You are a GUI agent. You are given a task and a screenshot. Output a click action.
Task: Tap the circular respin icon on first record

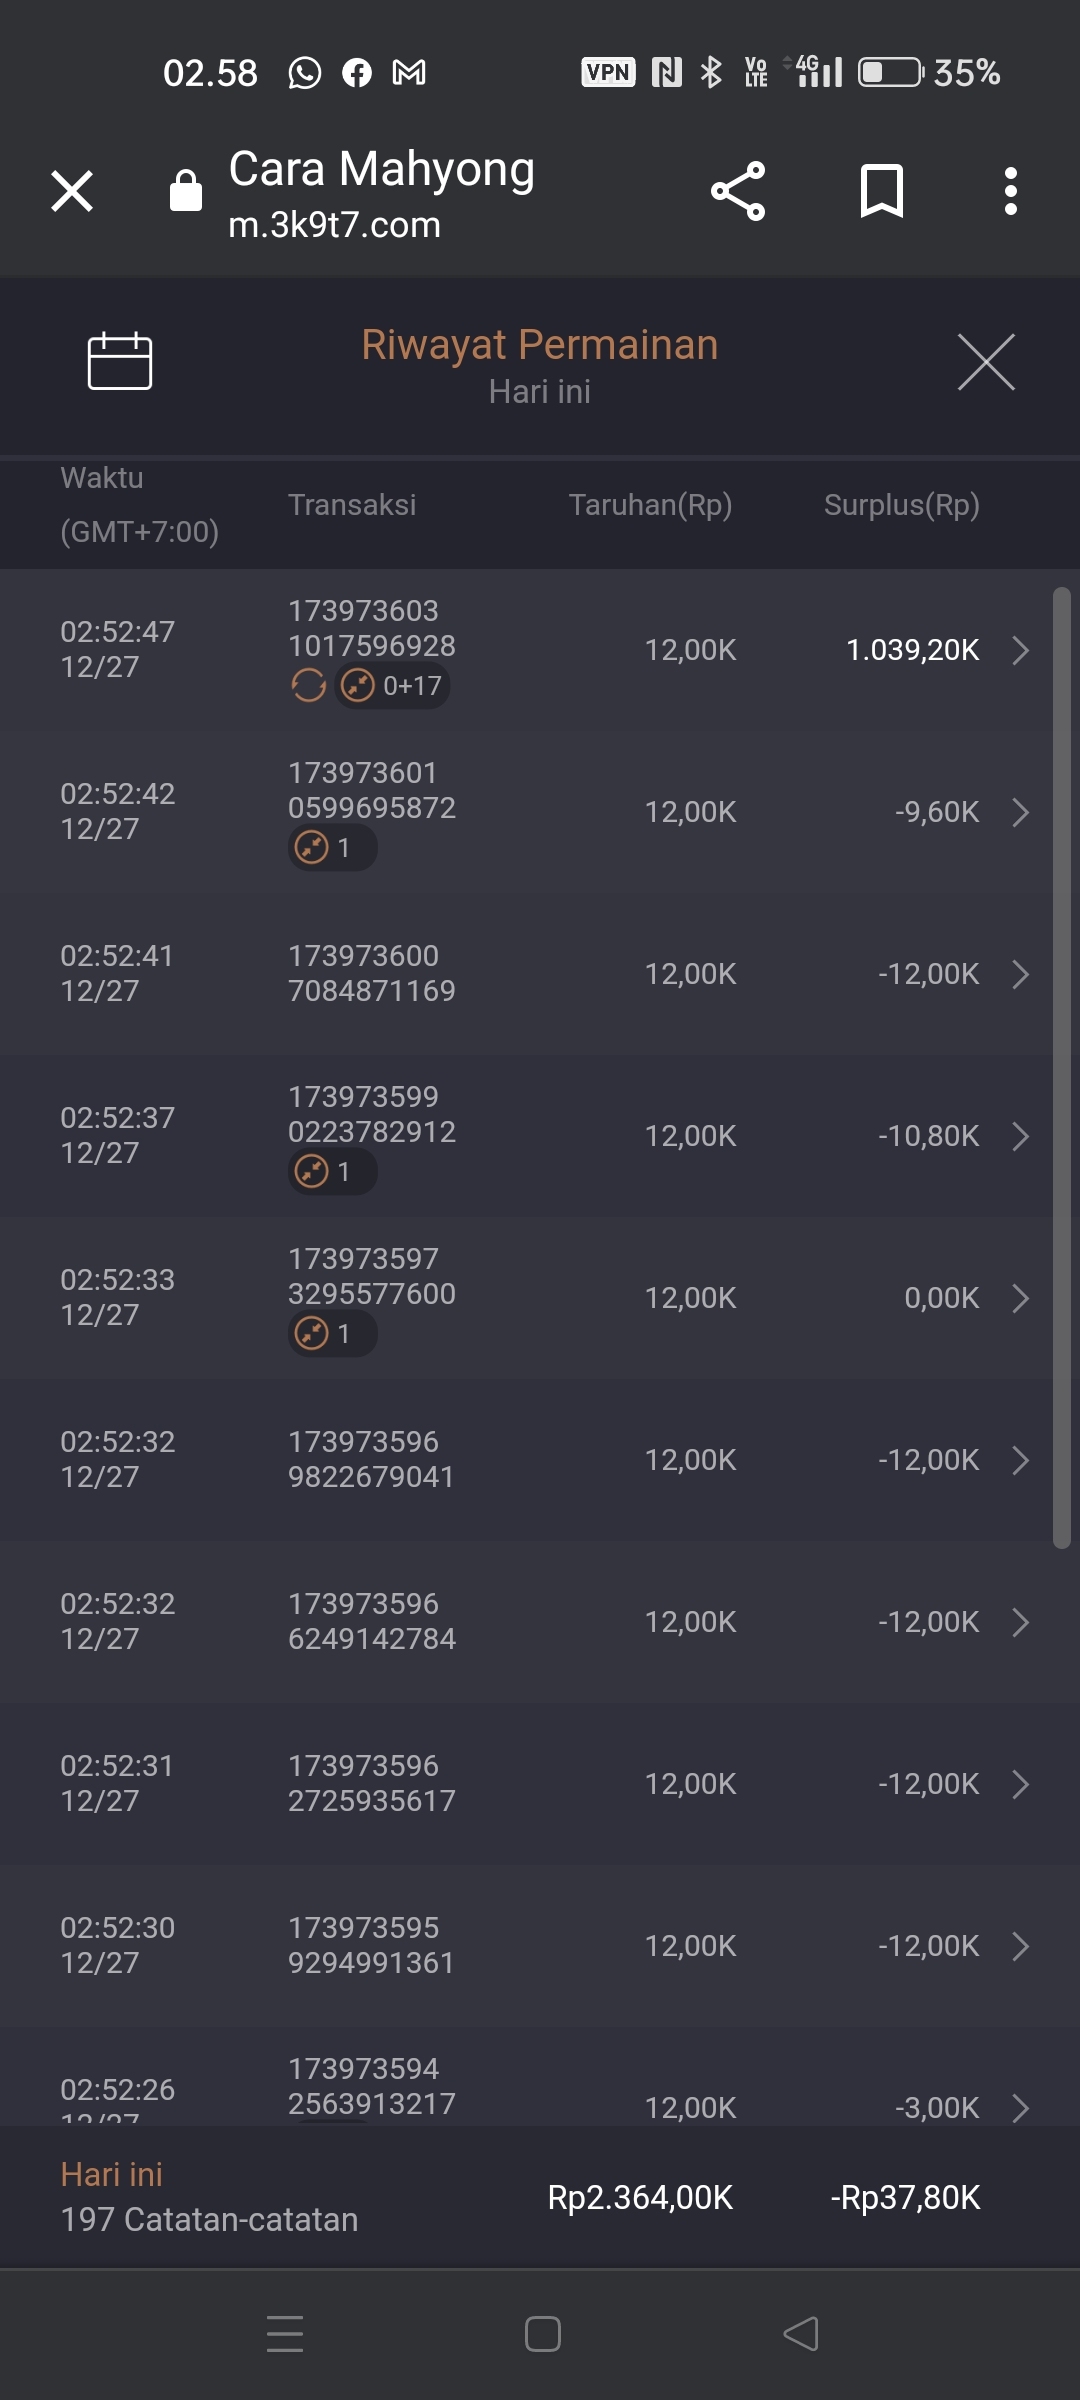click(x=308, y=686)
